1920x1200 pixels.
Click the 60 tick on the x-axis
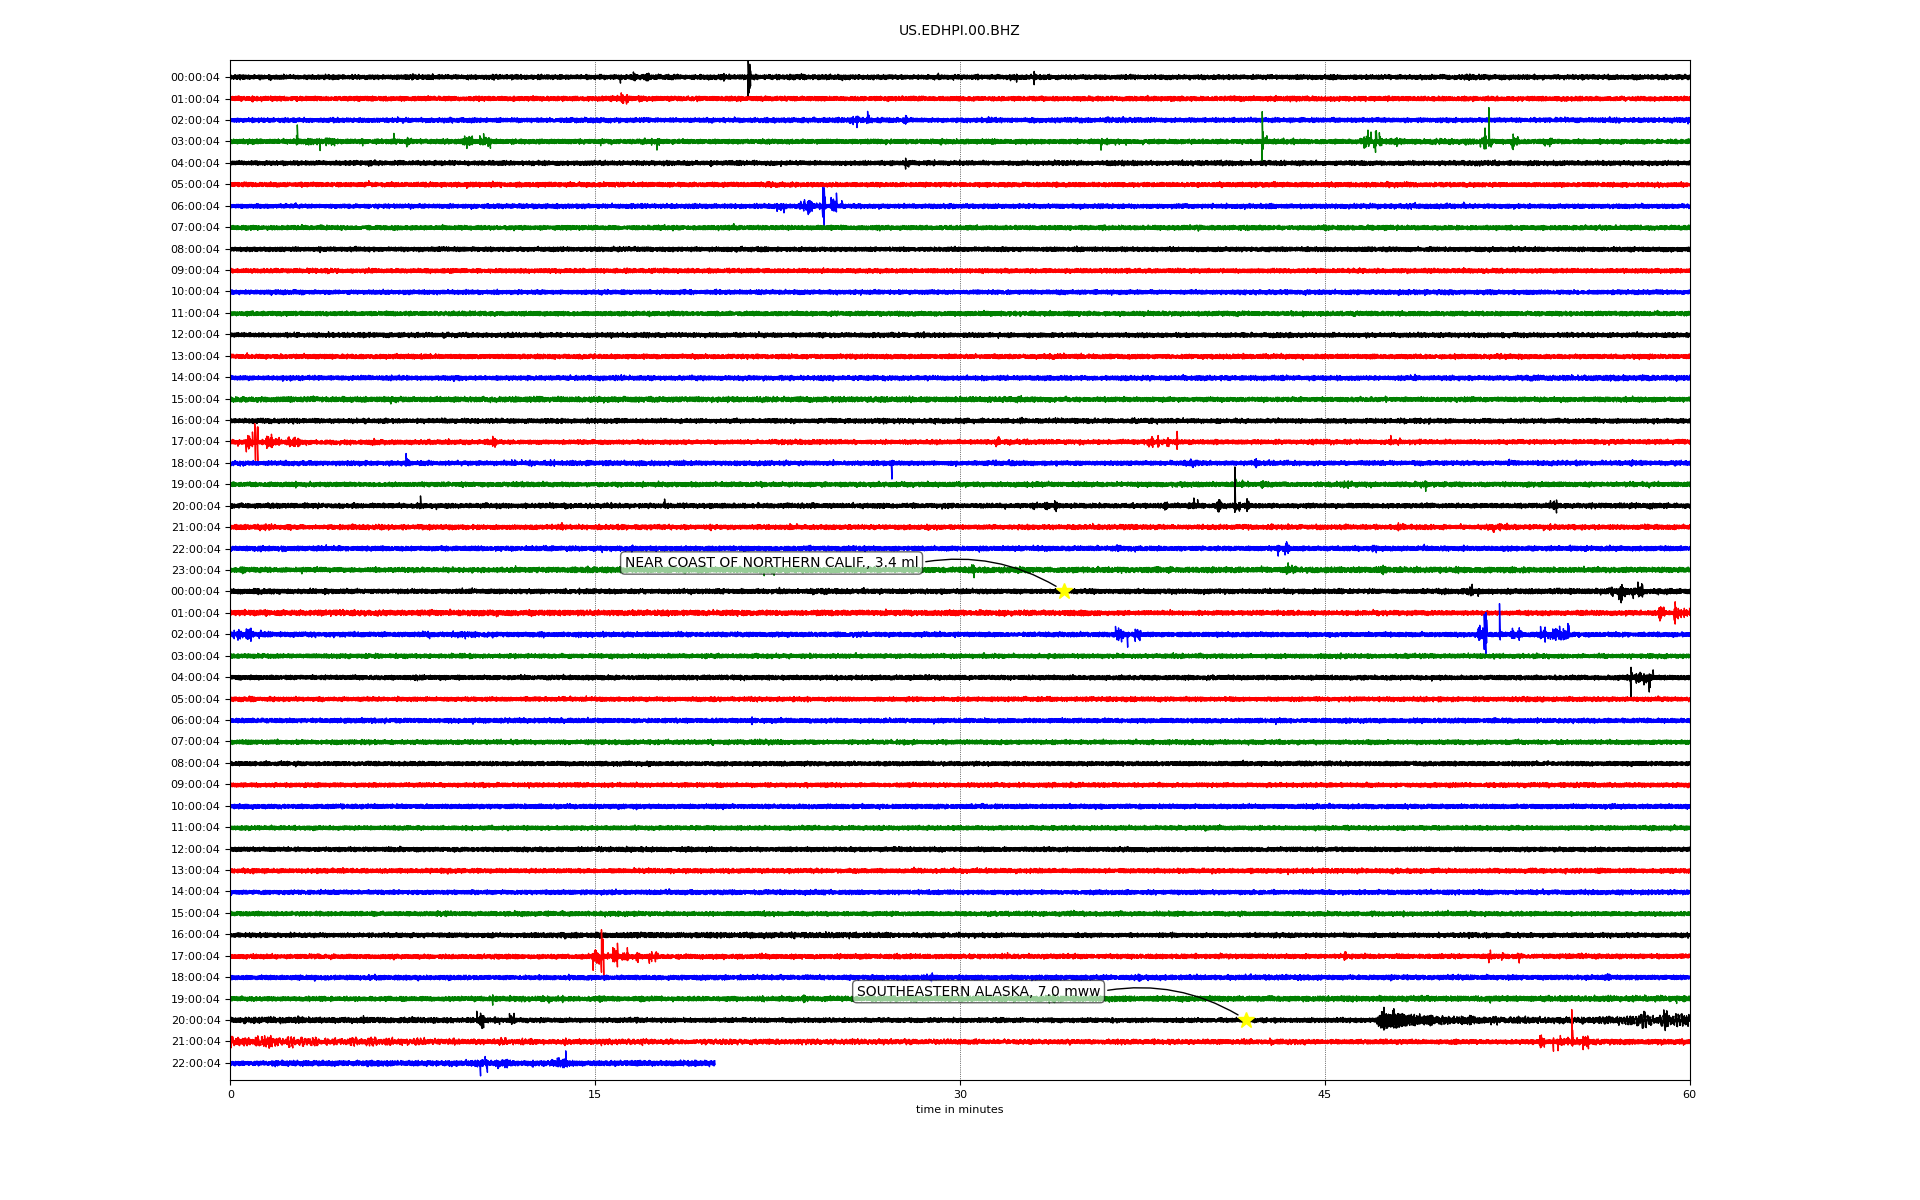(1689, 1094)
